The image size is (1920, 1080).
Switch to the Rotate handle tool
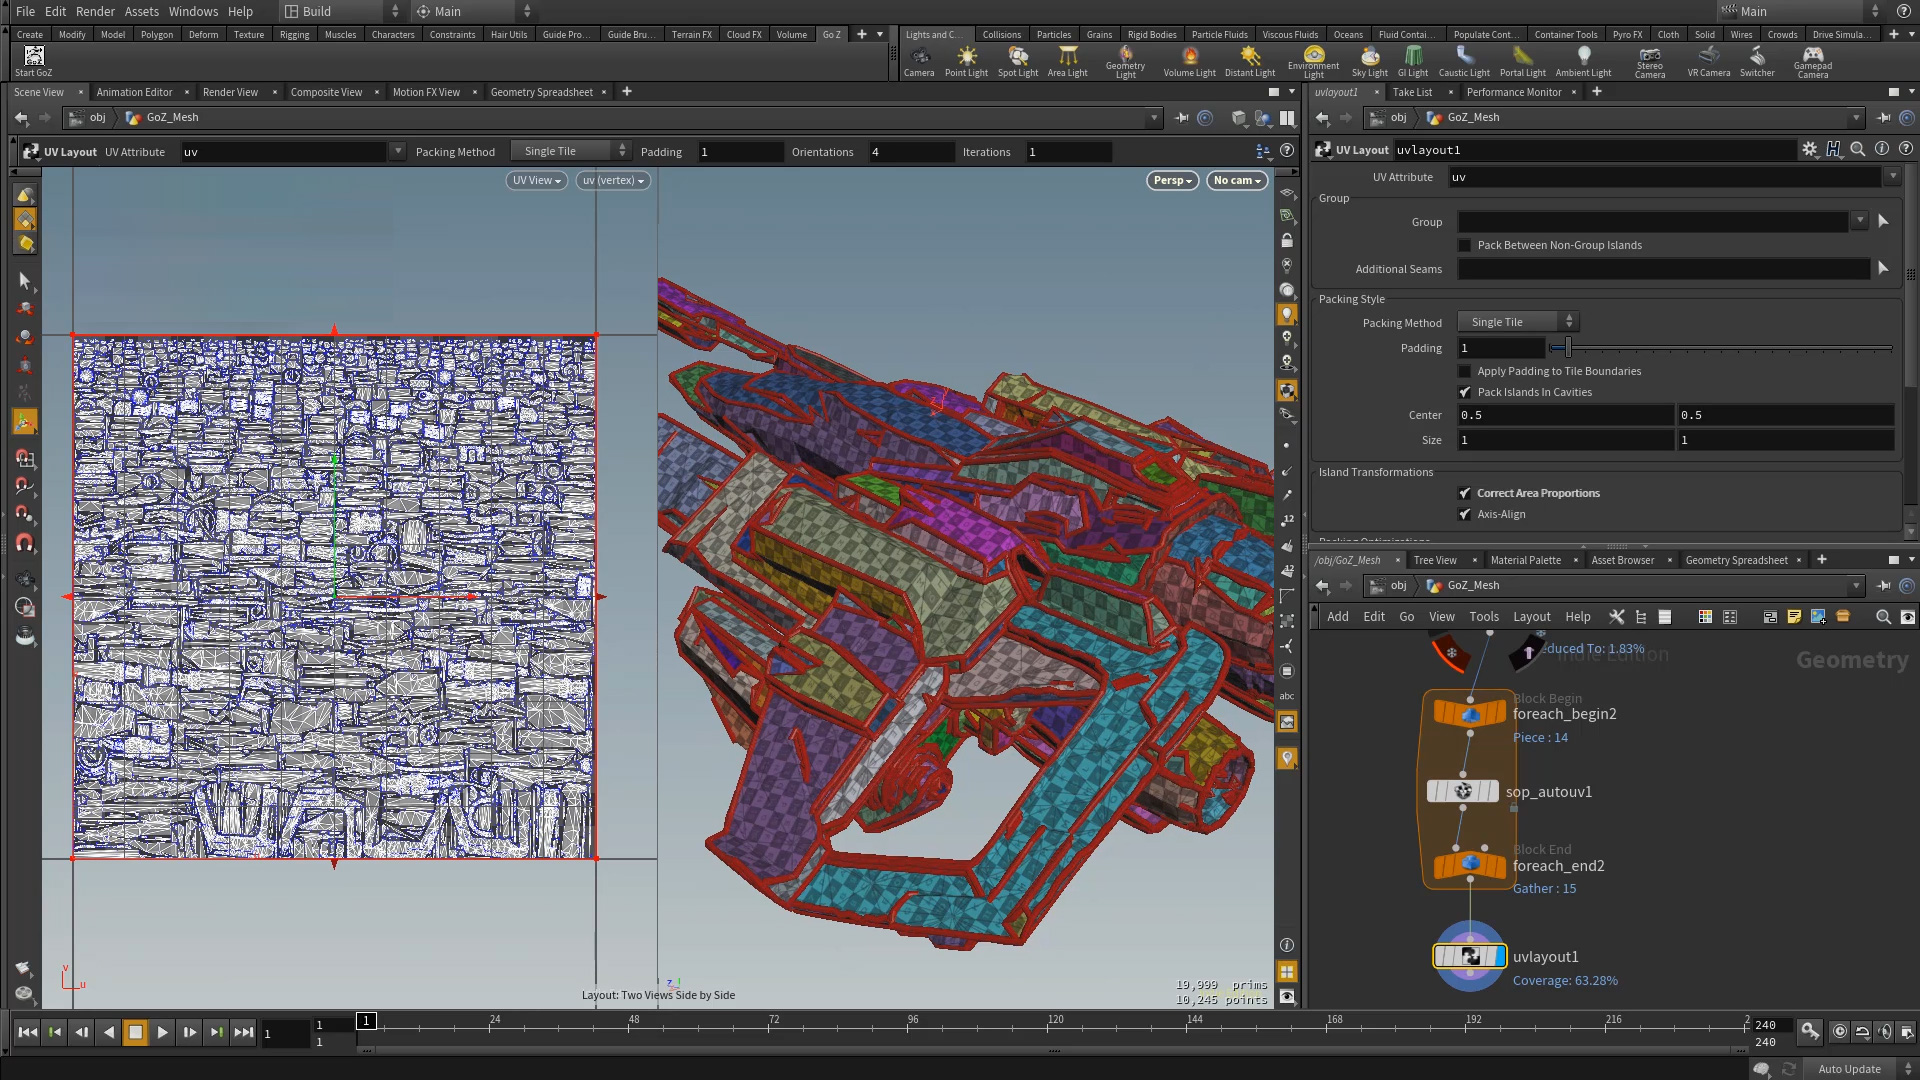25,337
